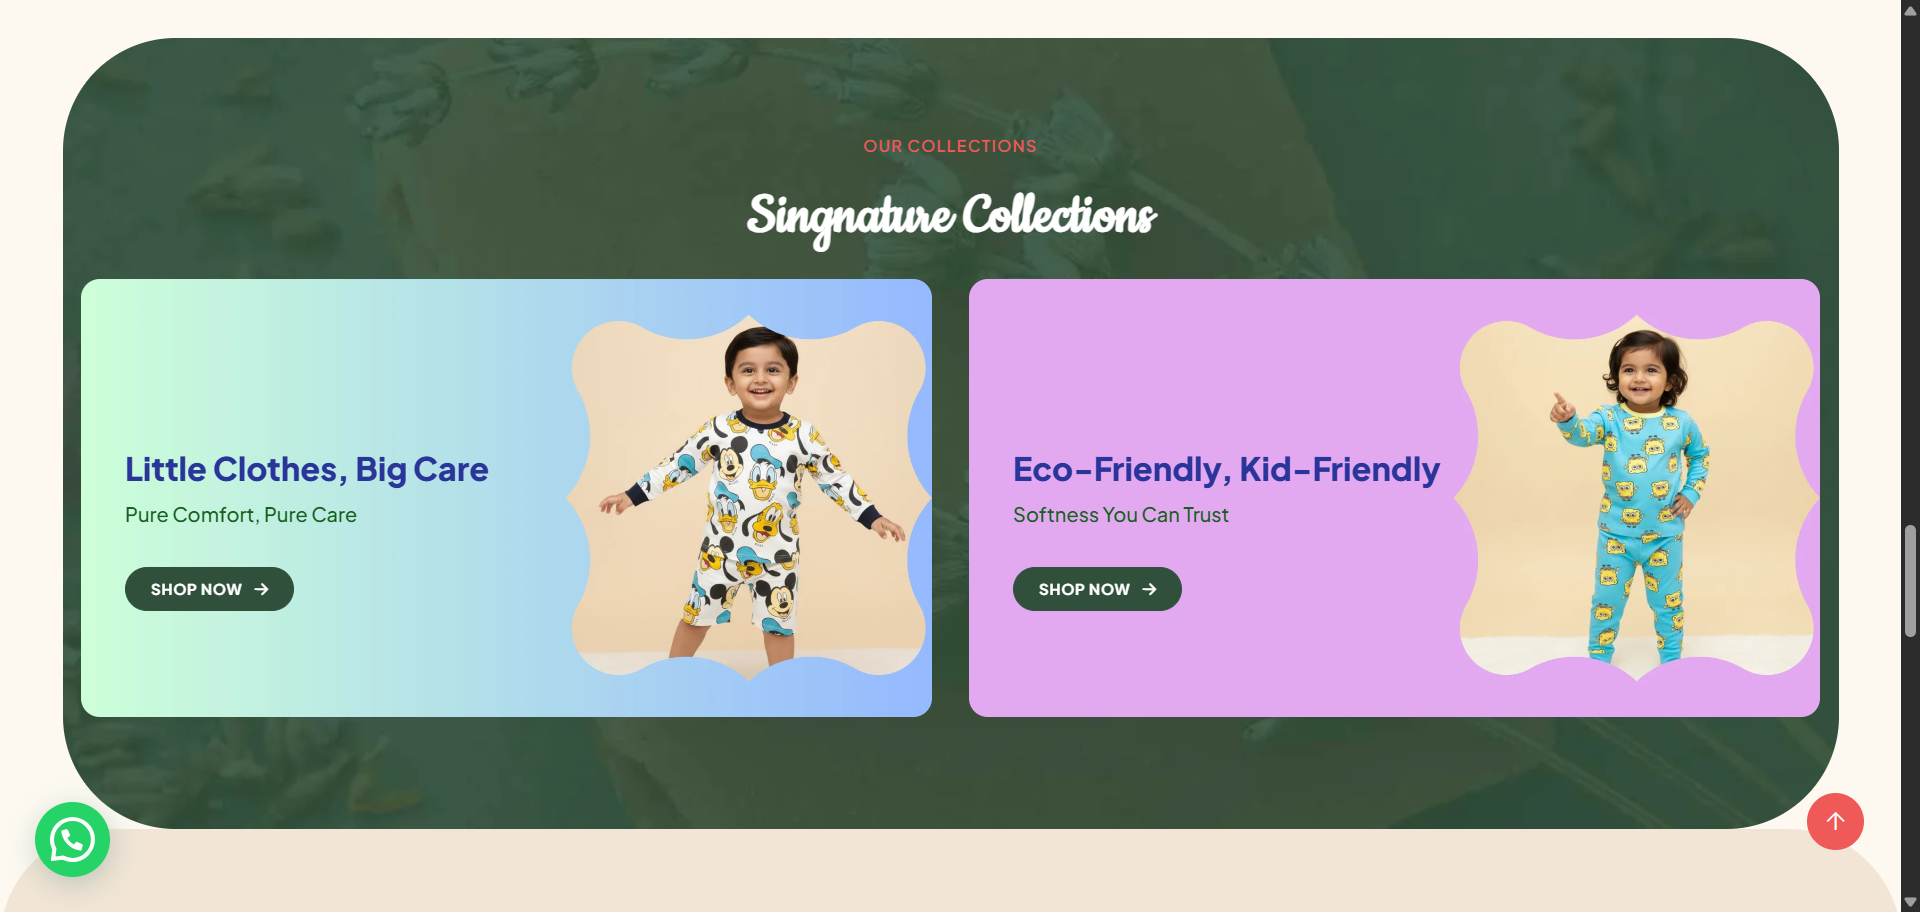Viewport: 1920px width, 912px height.
Task: Click the scrollbar down arrow
Action: pyautogui.click(x=1910, y=902)
